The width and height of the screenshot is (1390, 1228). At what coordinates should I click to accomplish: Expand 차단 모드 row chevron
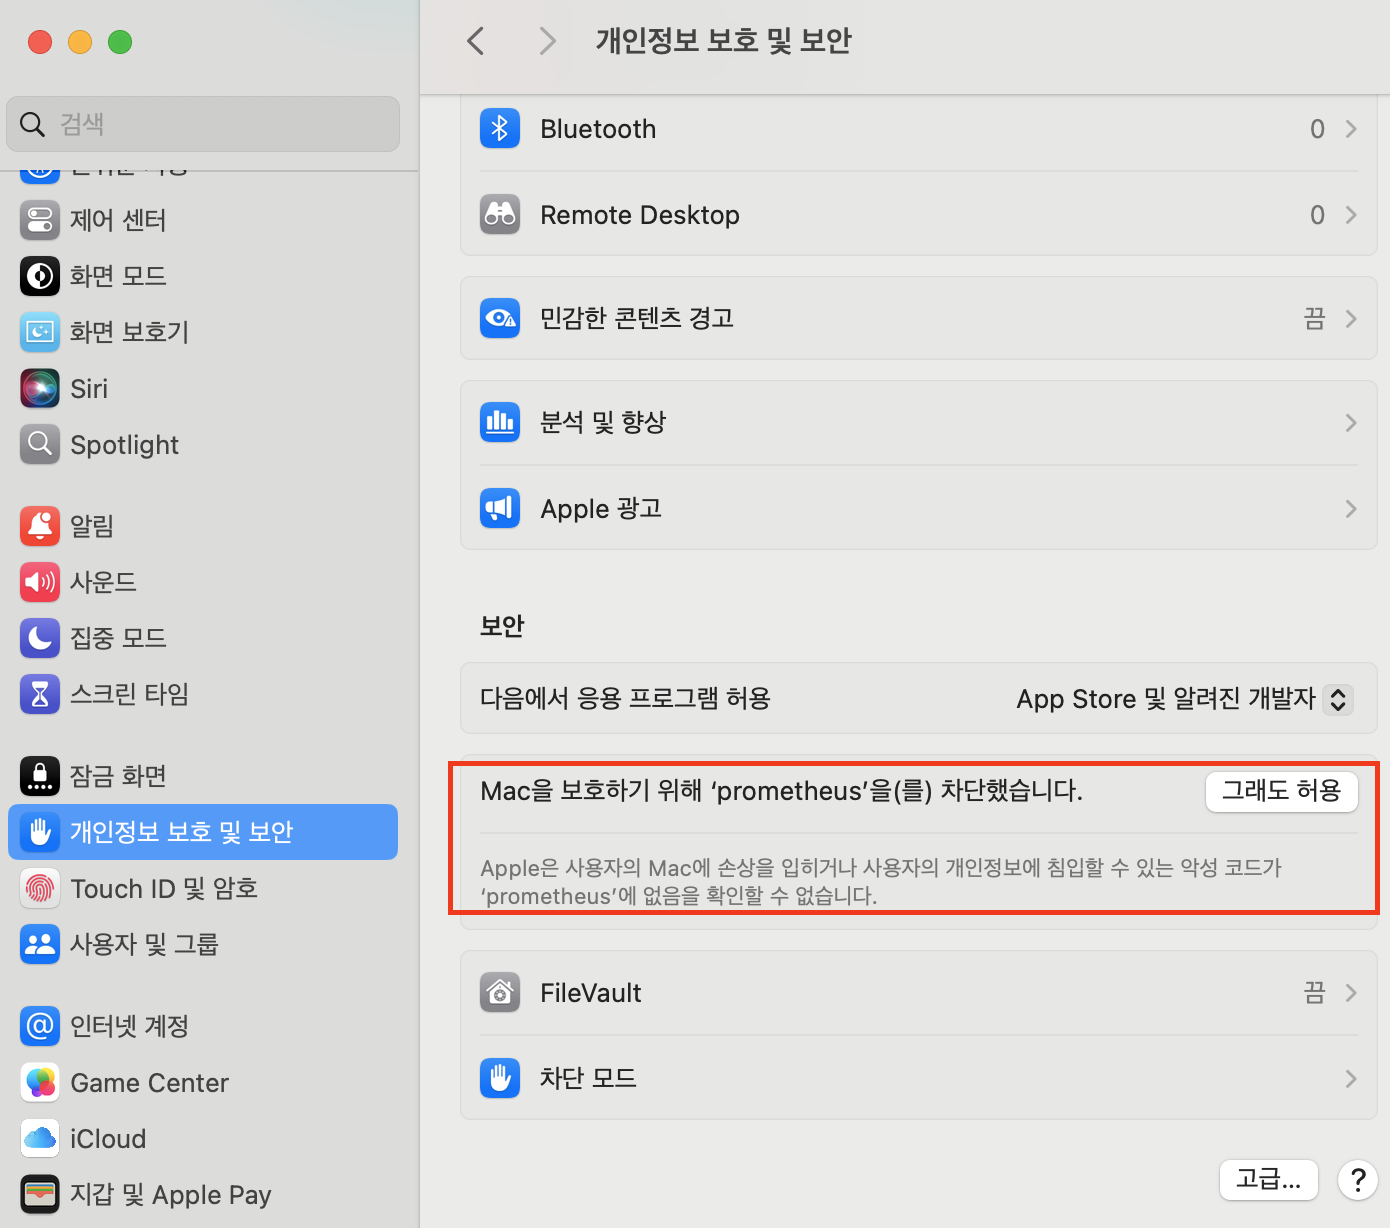click(1351, 1079)
